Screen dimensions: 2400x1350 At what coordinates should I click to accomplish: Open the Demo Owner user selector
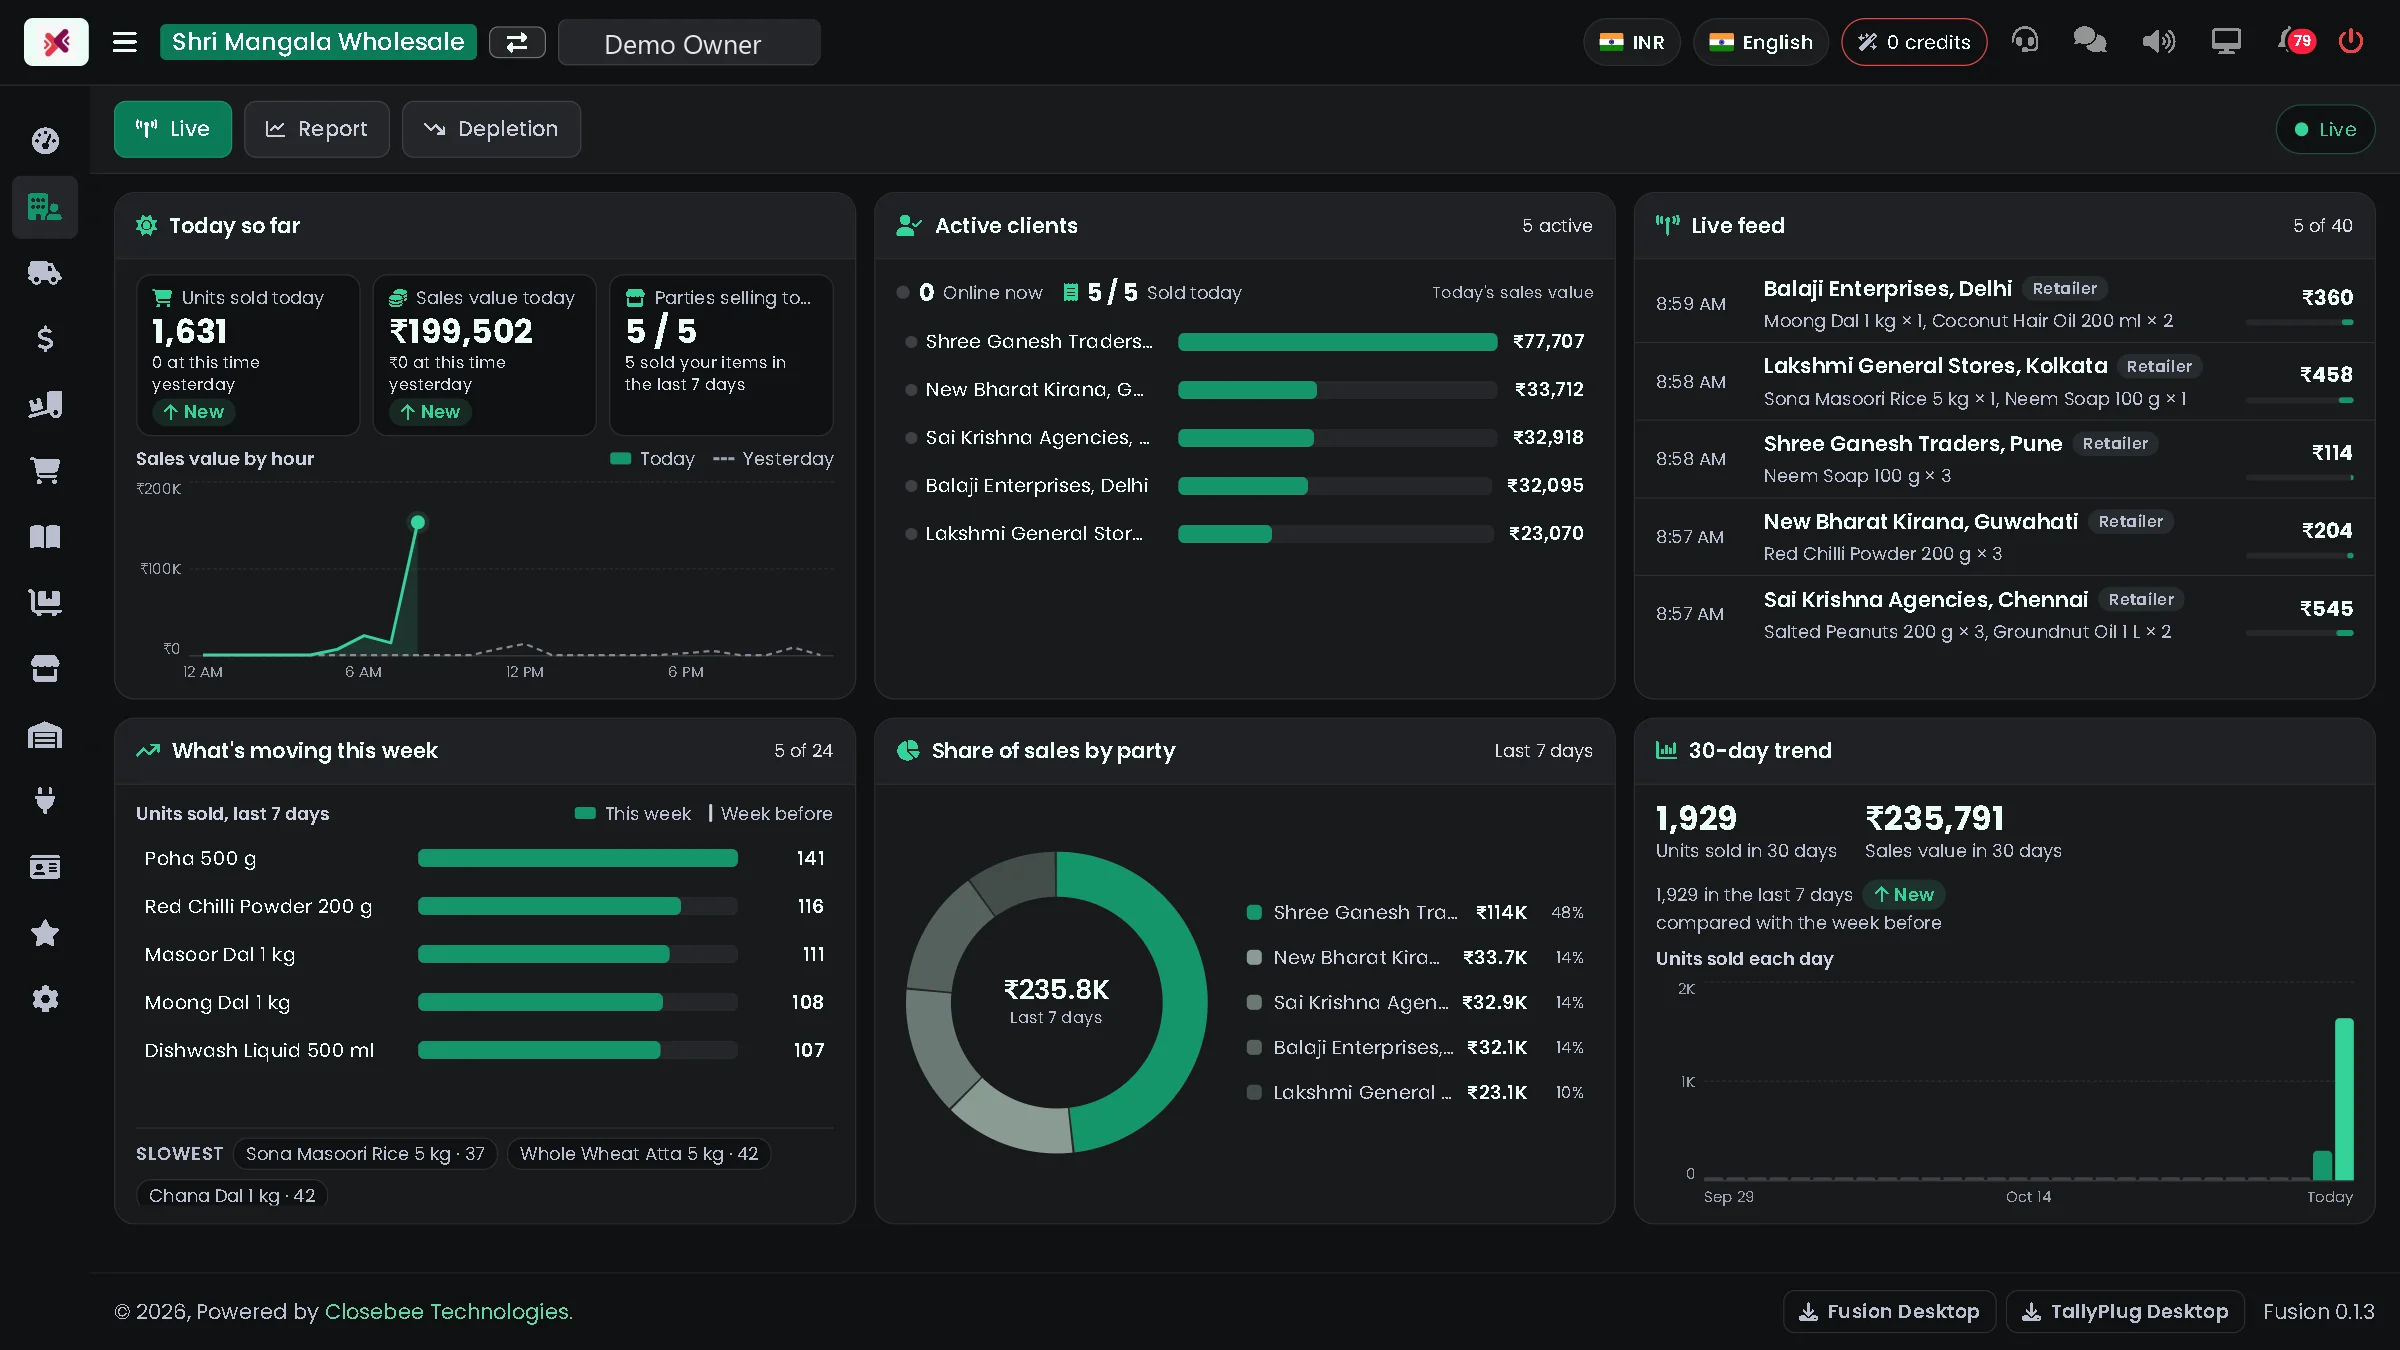(689, 42)
